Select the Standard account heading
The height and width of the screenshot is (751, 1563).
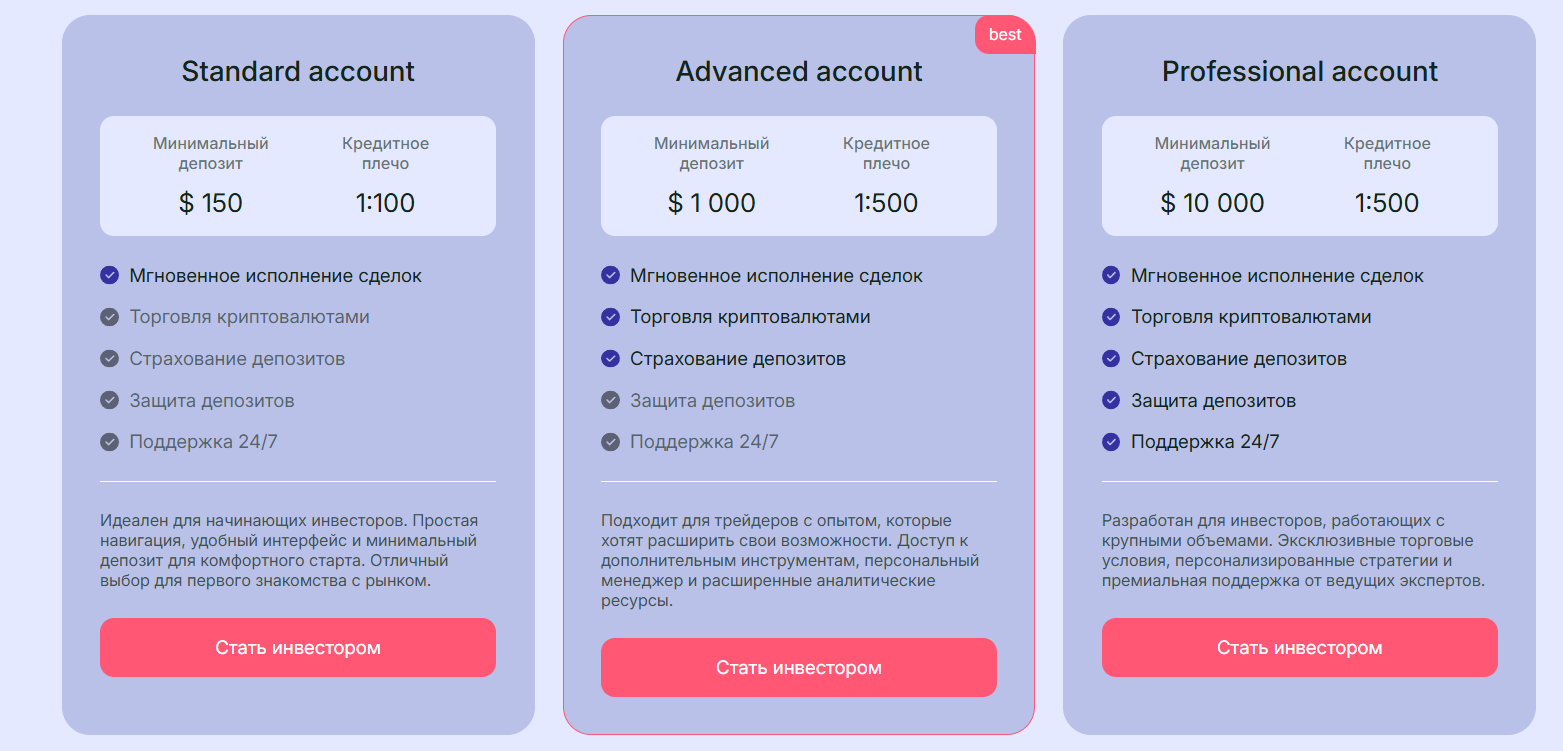[x=298, y=72]
